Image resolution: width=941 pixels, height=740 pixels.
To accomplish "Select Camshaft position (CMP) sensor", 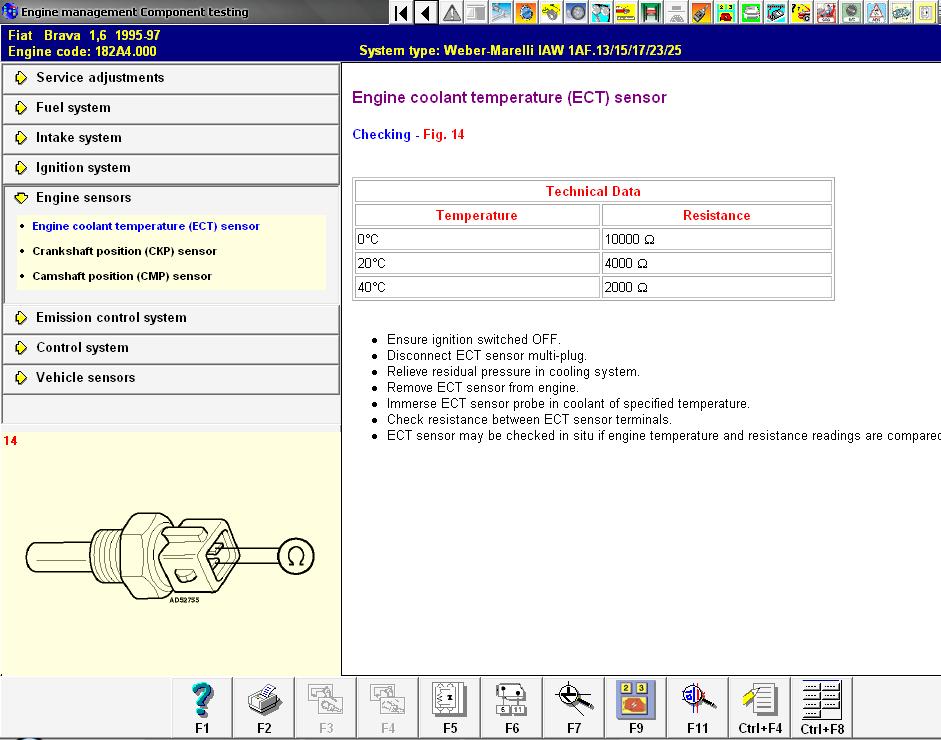I will pyautogui.click(x=122, y=276).
